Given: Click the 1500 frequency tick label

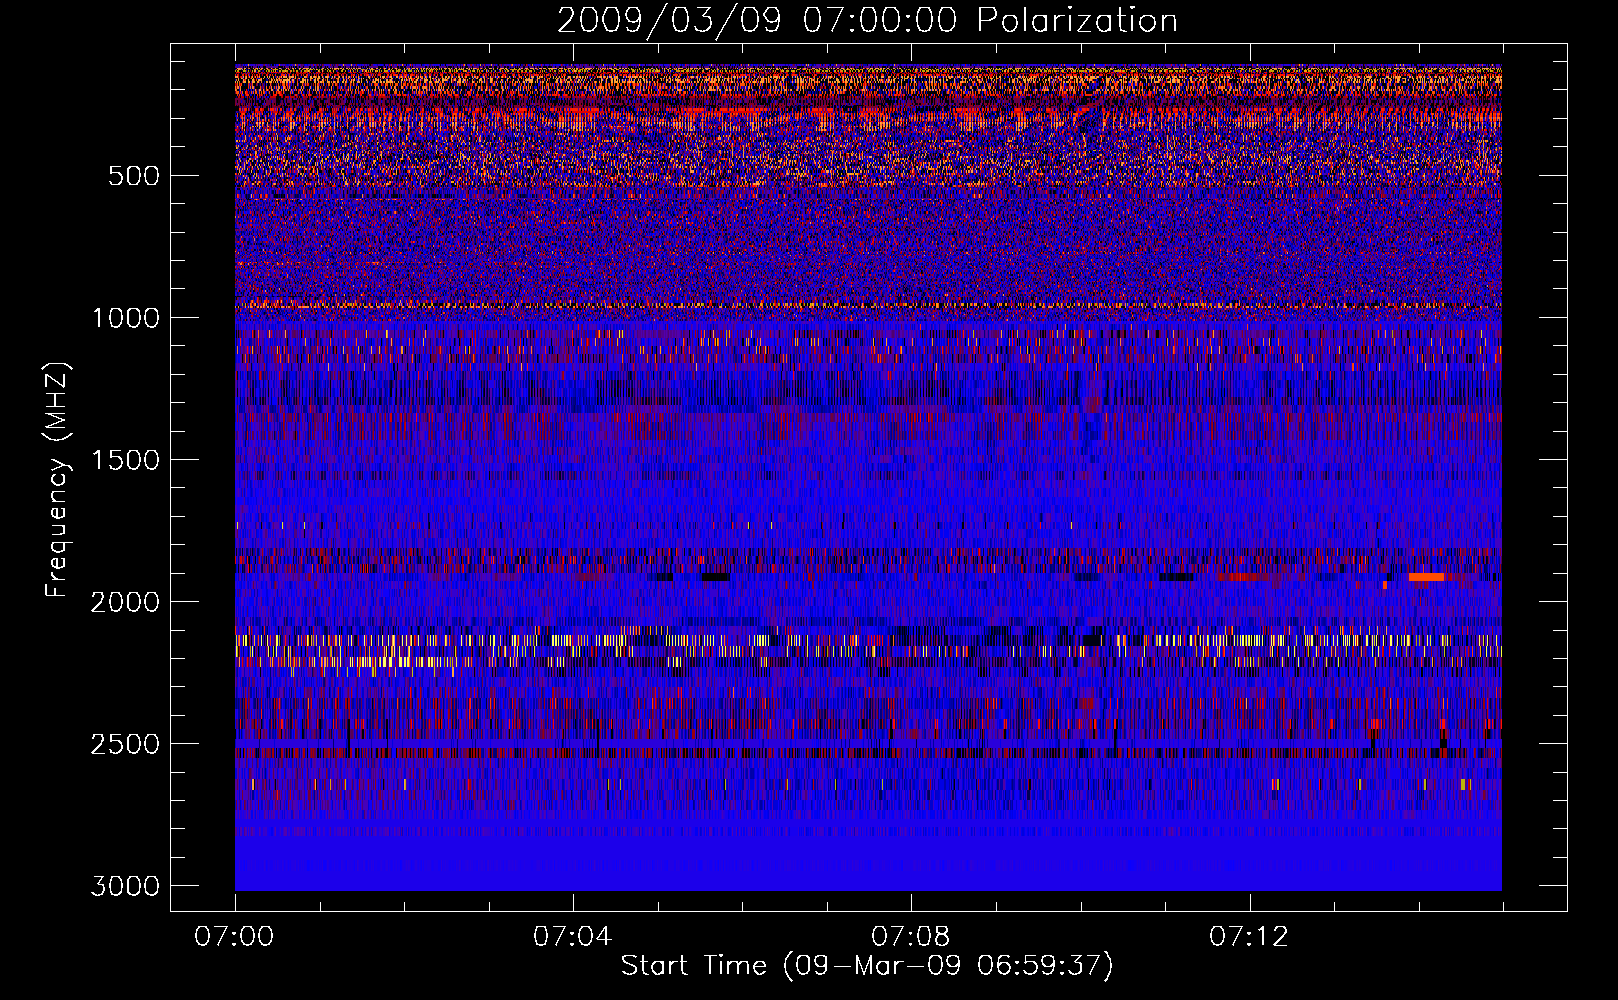Looking at the screenshot, I should tap(125, 460).
